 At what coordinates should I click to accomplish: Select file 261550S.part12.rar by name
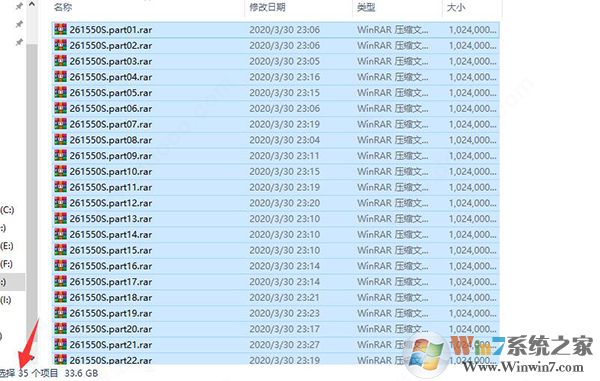click(x=111, y=203)
